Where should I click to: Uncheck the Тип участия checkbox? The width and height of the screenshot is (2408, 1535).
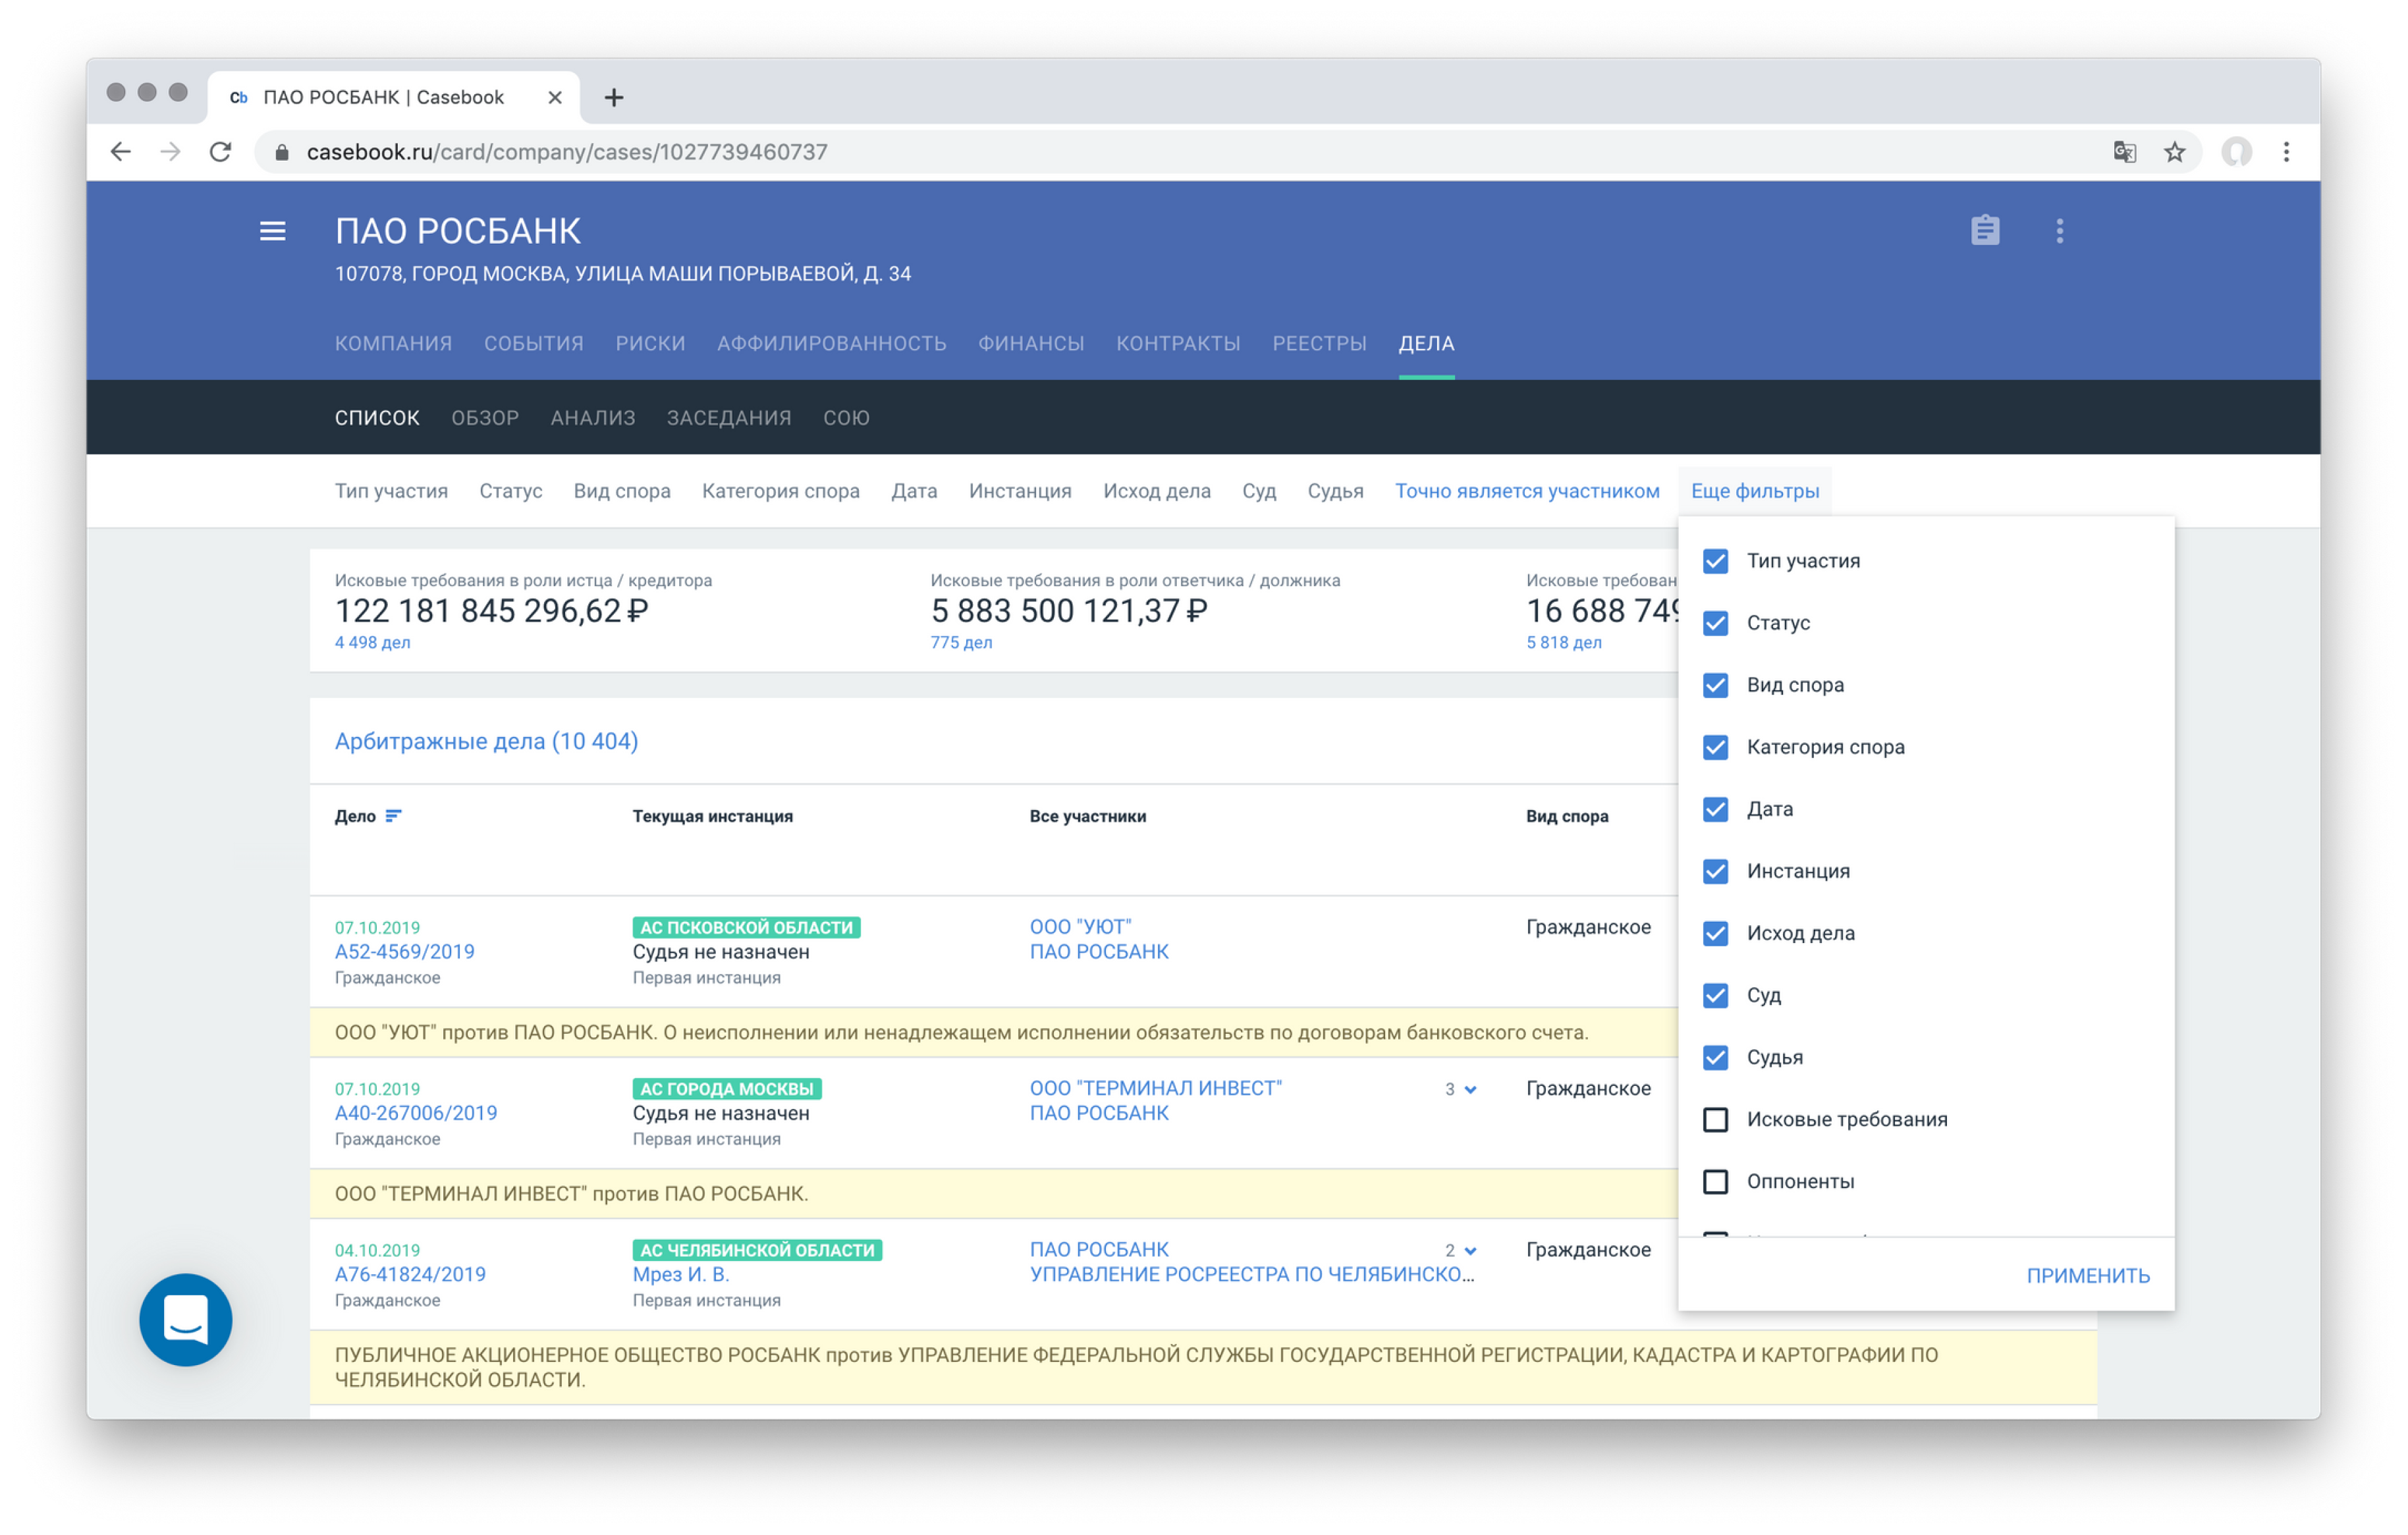point(1715,561)
